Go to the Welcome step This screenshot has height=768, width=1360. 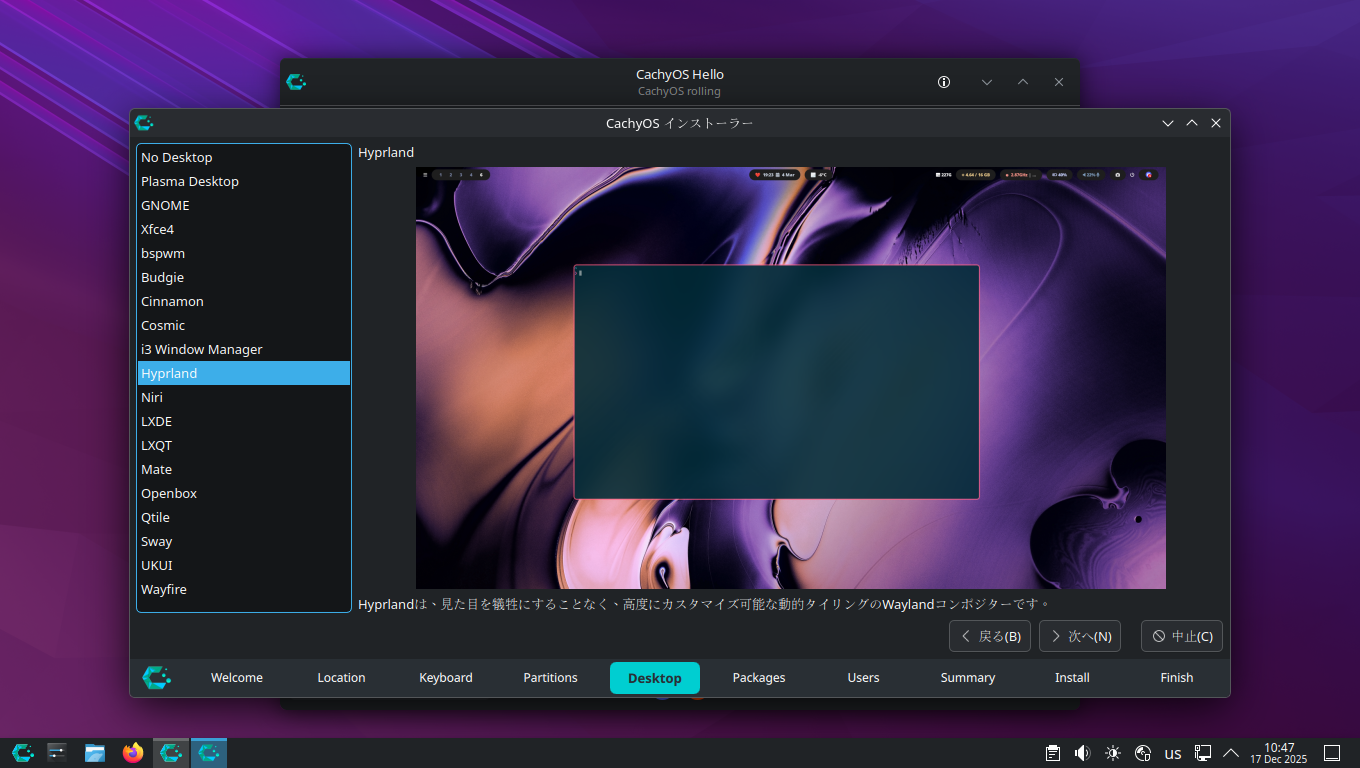(x=237, y=678)
